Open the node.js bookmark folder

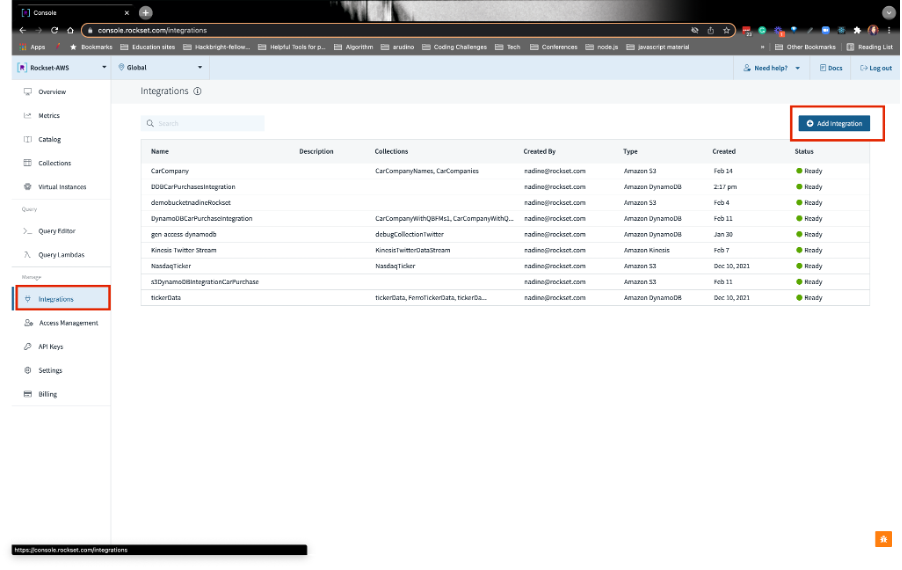click(602, 47)
